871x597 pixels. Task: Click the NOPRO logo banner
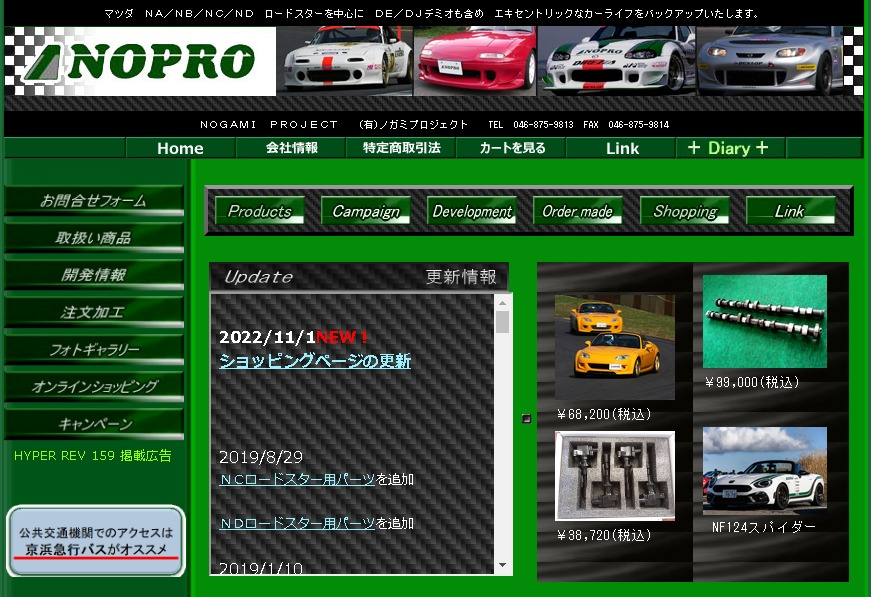pyautogui.click(x=140, y=61)
